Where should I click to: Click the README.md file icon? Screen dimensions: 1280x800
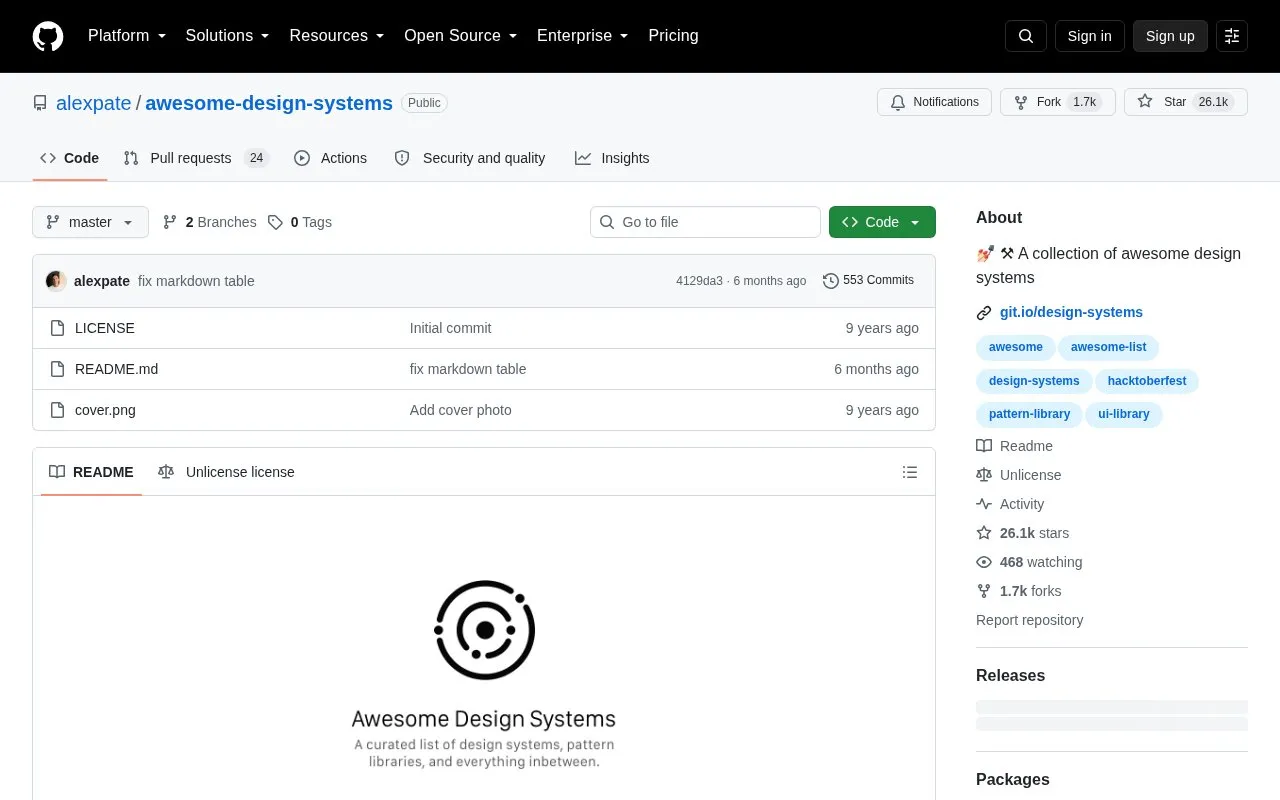tap(58, 369)
